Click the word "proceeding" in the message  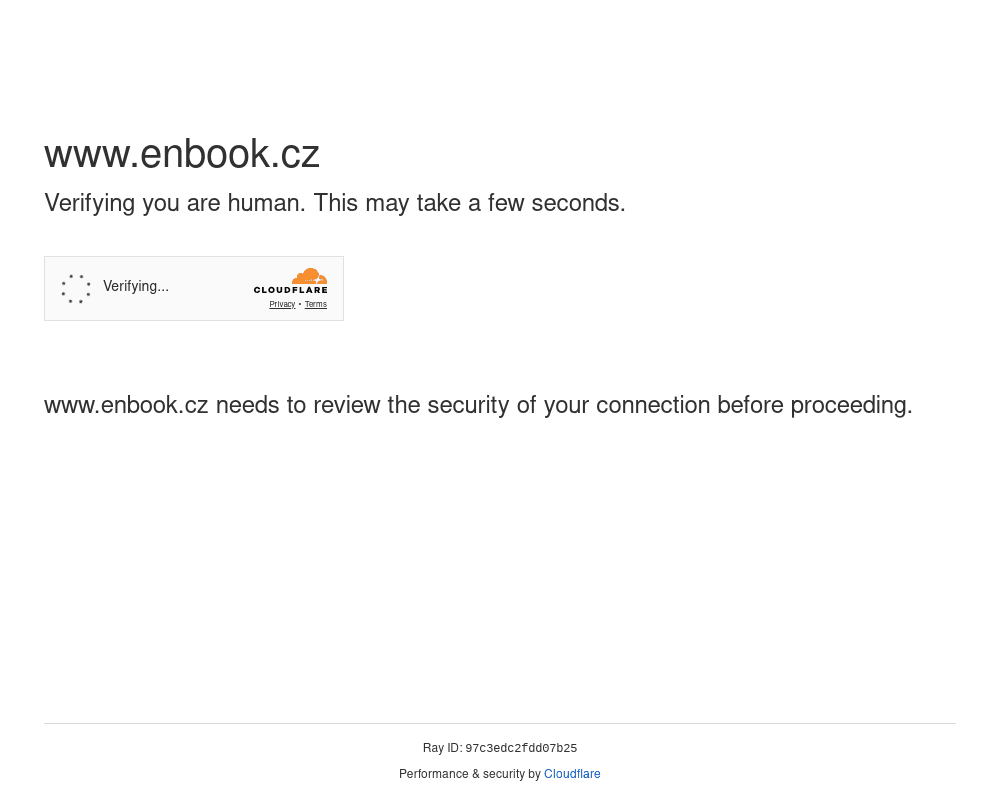pos(848,405)
